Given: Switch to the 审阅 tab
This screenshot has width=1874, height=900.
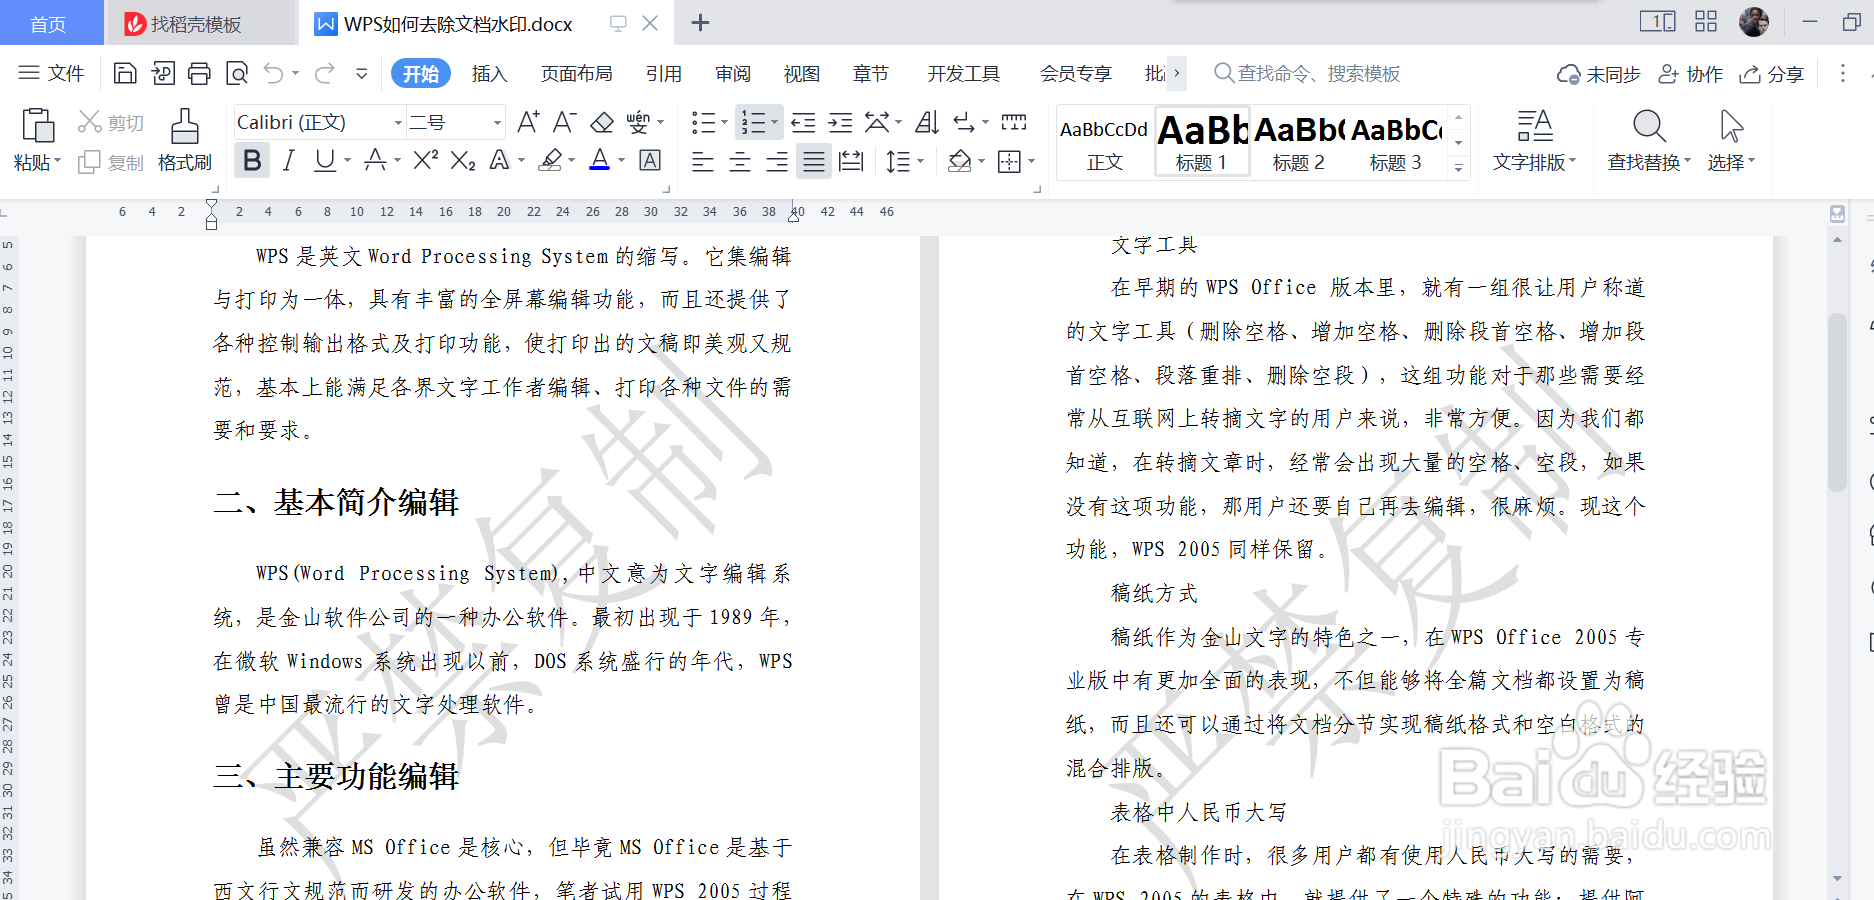Looking at the screenshot, I should click(733, 73).
